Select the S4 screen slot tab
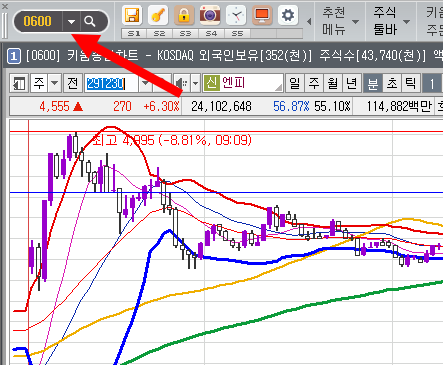The width and height of the screenshot is (443, 365). [211, 34]
